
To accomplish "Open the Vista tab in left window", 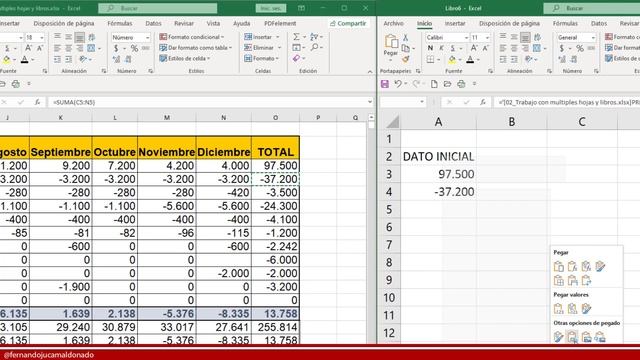I will 213,24.
